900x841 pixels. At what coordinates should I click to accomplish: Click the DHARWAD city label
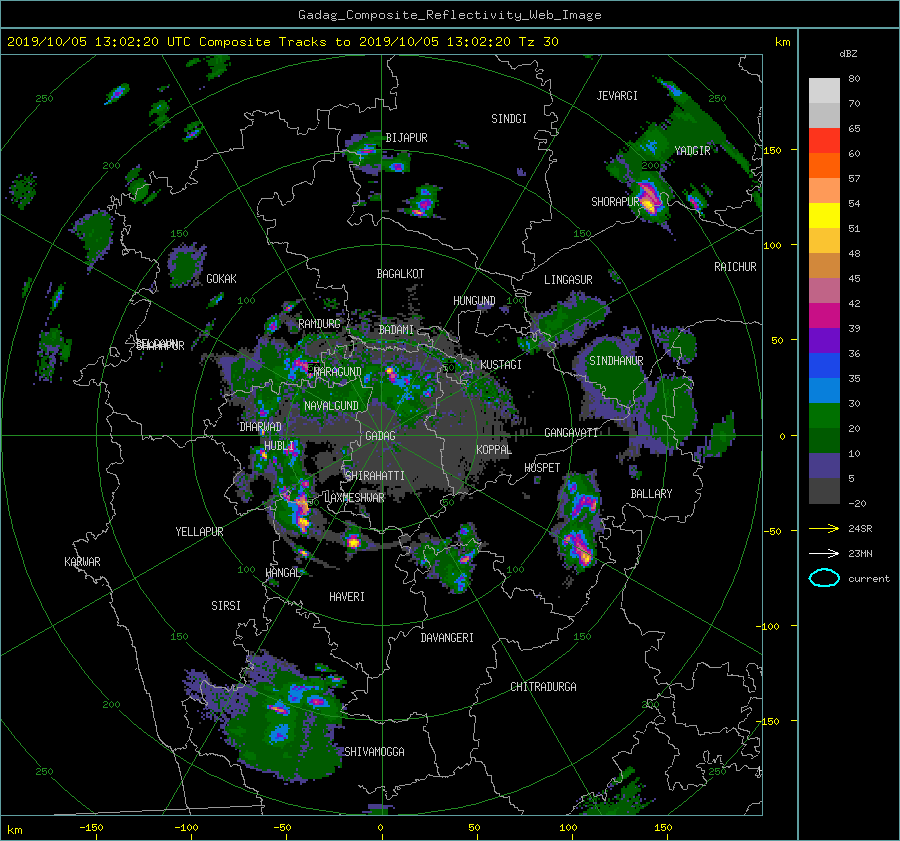[x=261, y=427]
